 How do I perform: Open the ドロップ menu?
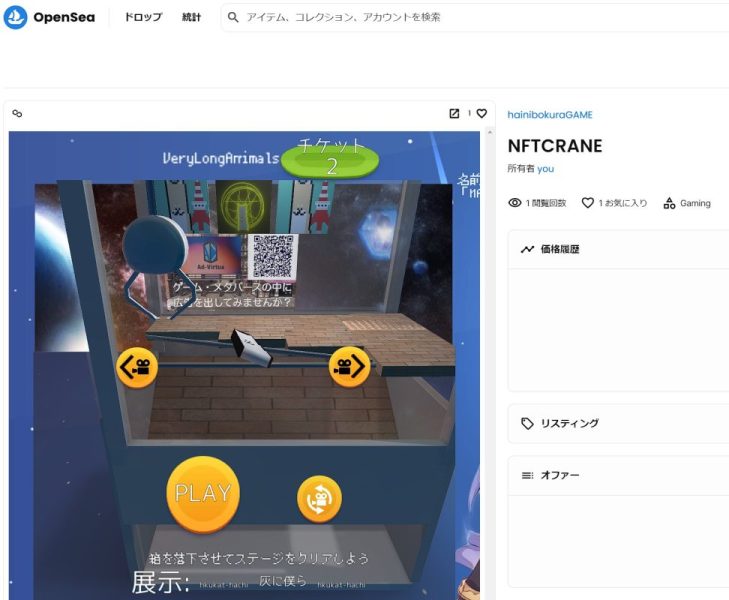142,17
